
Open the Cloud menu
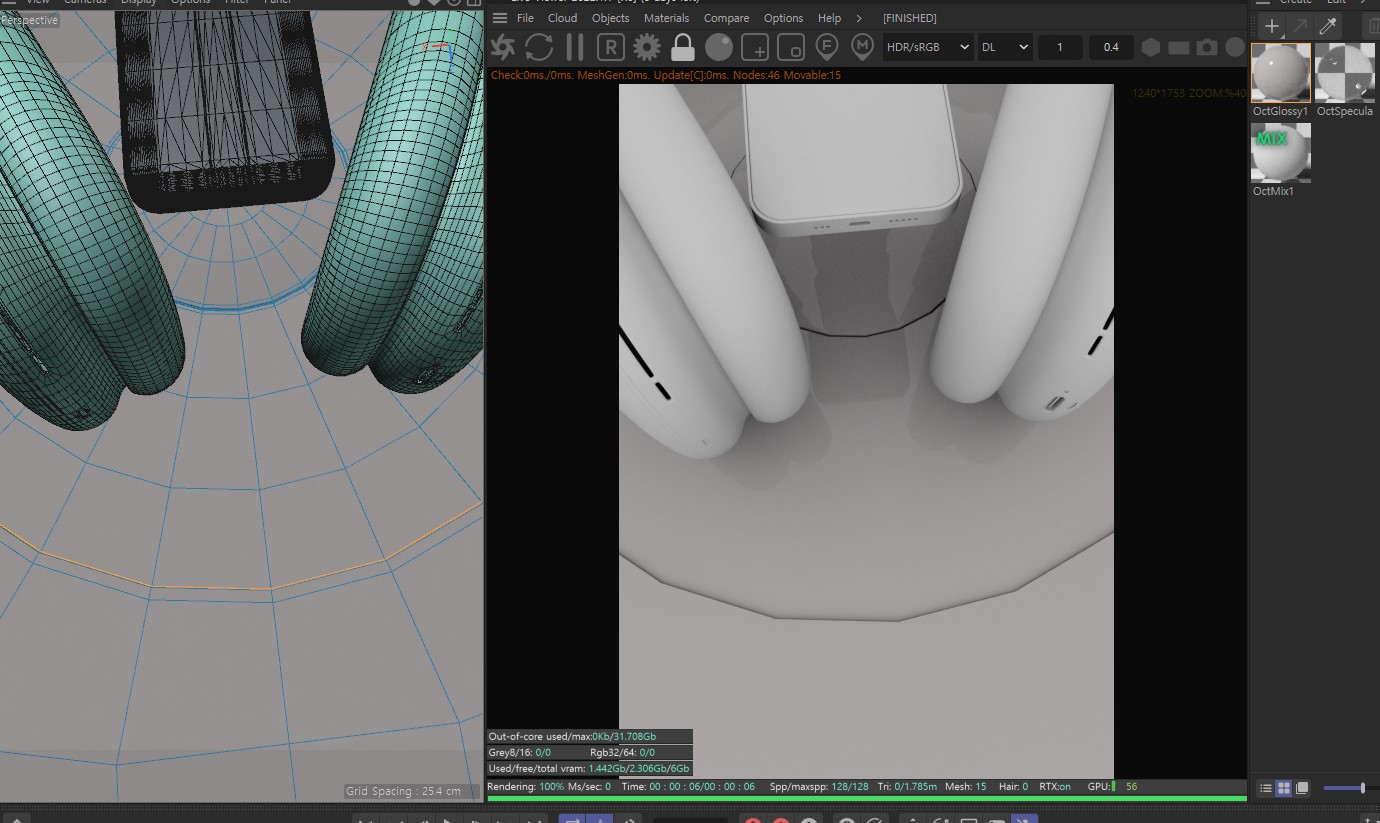pos(562,18)
